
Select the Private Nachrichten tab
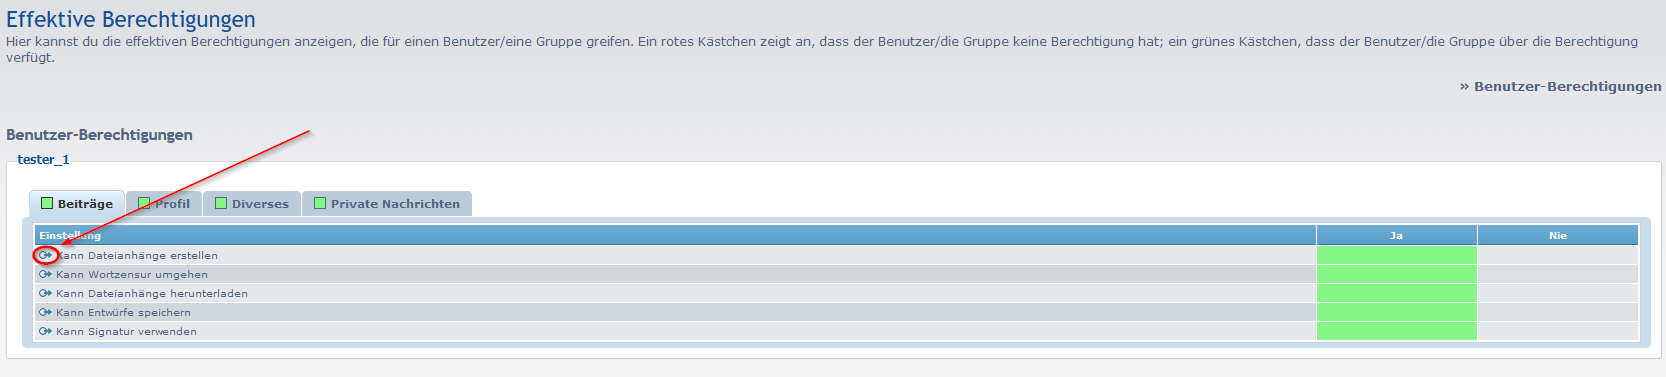(x=387, y=204)
